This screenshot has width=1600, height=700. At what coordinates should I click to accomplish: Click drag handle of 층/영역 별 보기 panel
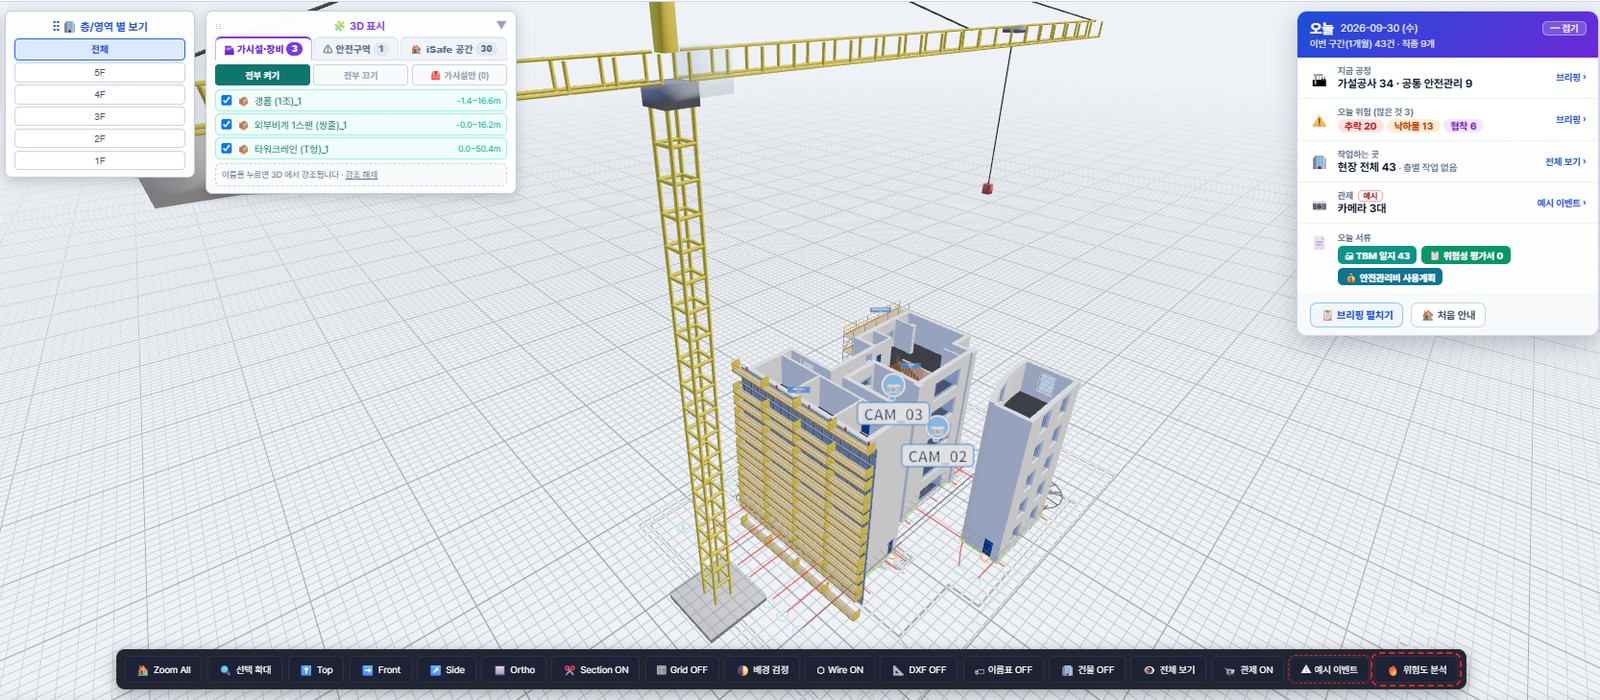coord(56,27)
